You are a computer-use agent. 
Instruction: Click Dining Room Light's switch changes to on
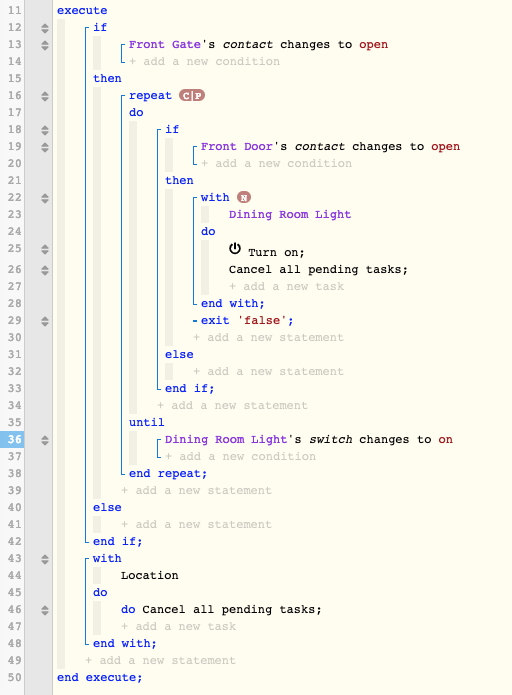pos(309,440)
